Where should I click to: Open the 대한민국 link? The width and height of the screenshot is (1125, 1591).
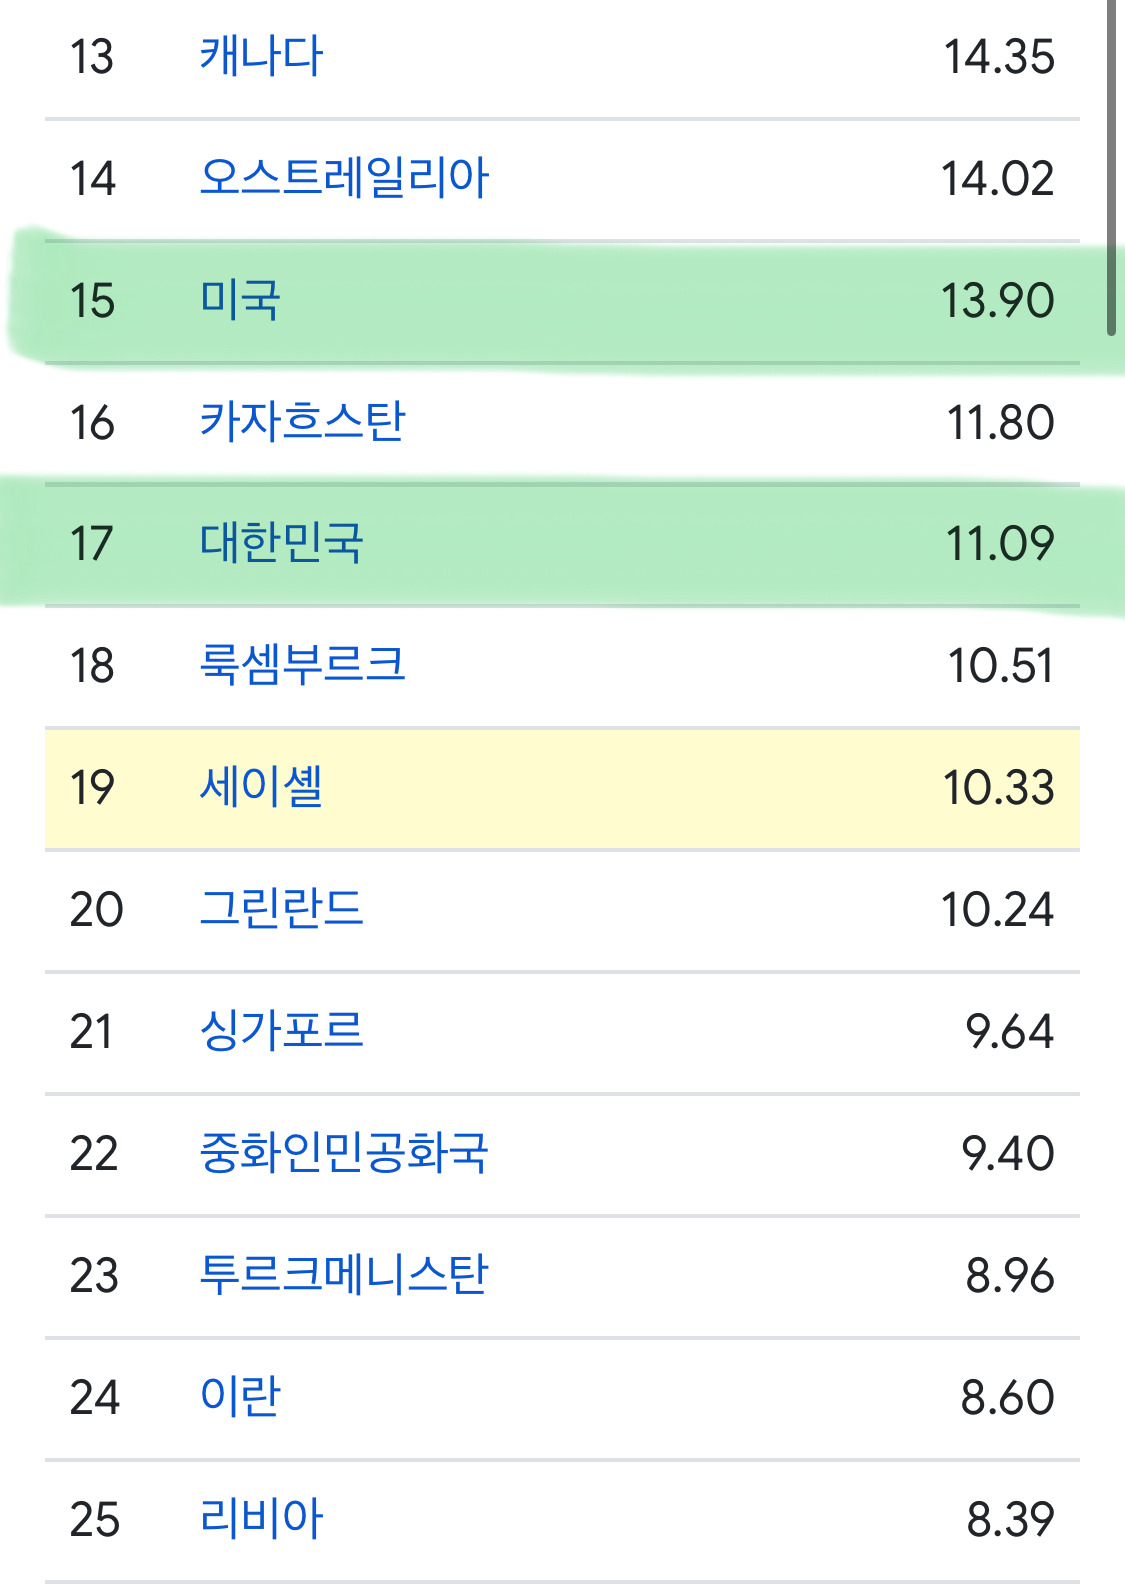pyautogui.click(x=281, y=543)
